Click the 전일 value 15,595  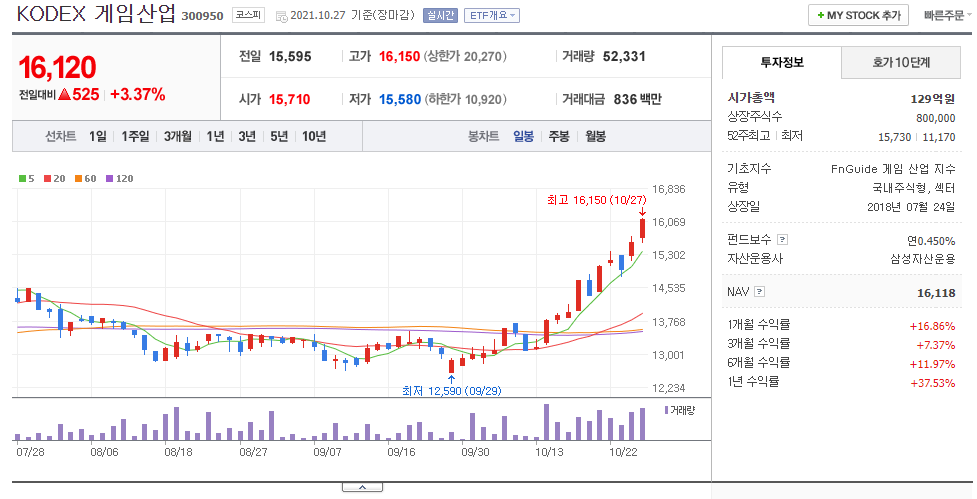click(x=290, y=57)
